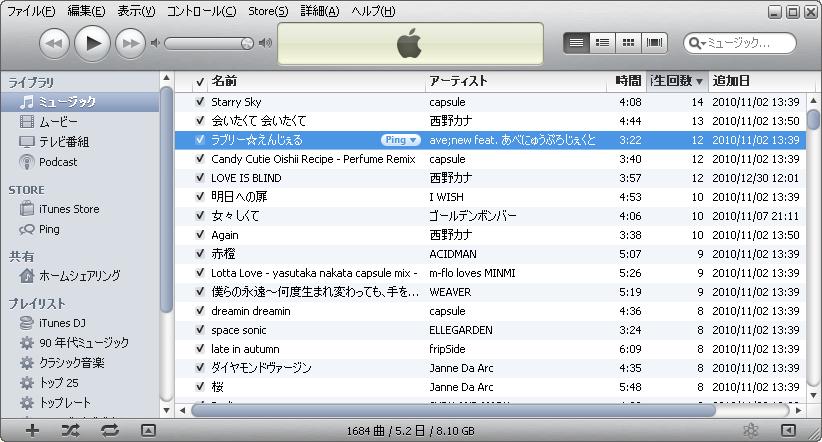Viewport: 822px width, 442px height.
Task: Open the 詳細(A) menu
Action: click(x=320, y=11)
